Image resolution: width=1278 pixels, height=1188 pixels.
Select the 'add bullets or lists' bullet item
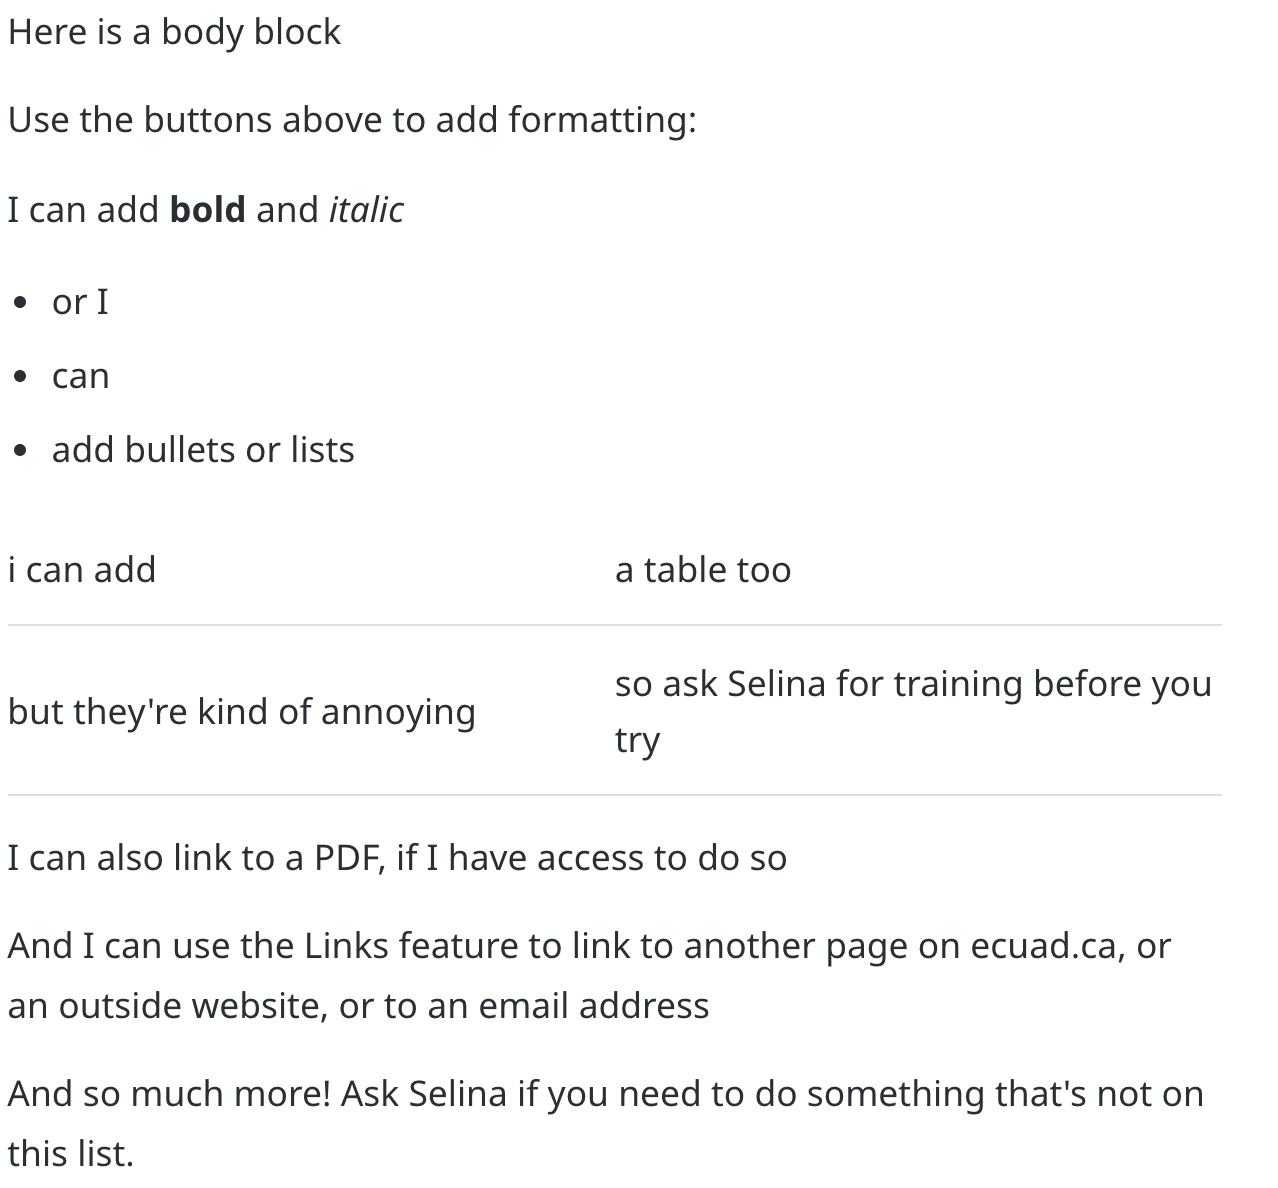[203, 449]
